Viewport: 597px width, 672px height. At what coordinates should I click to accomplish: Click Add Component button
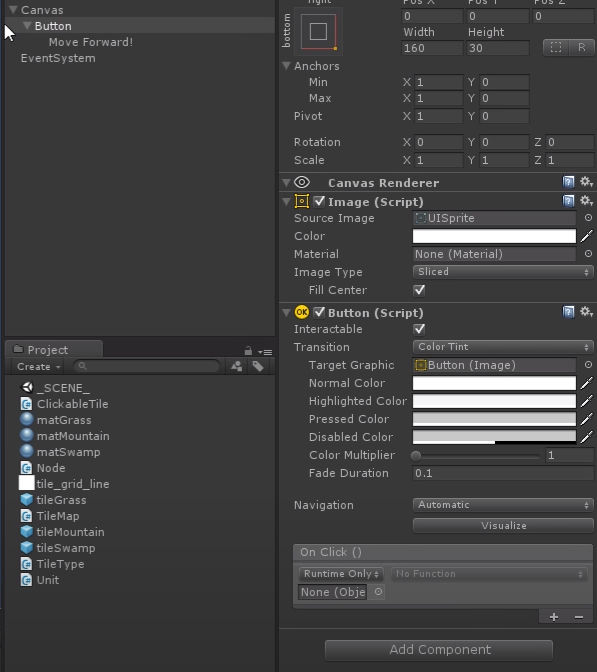pyautogui.click(x=439, y=650)
